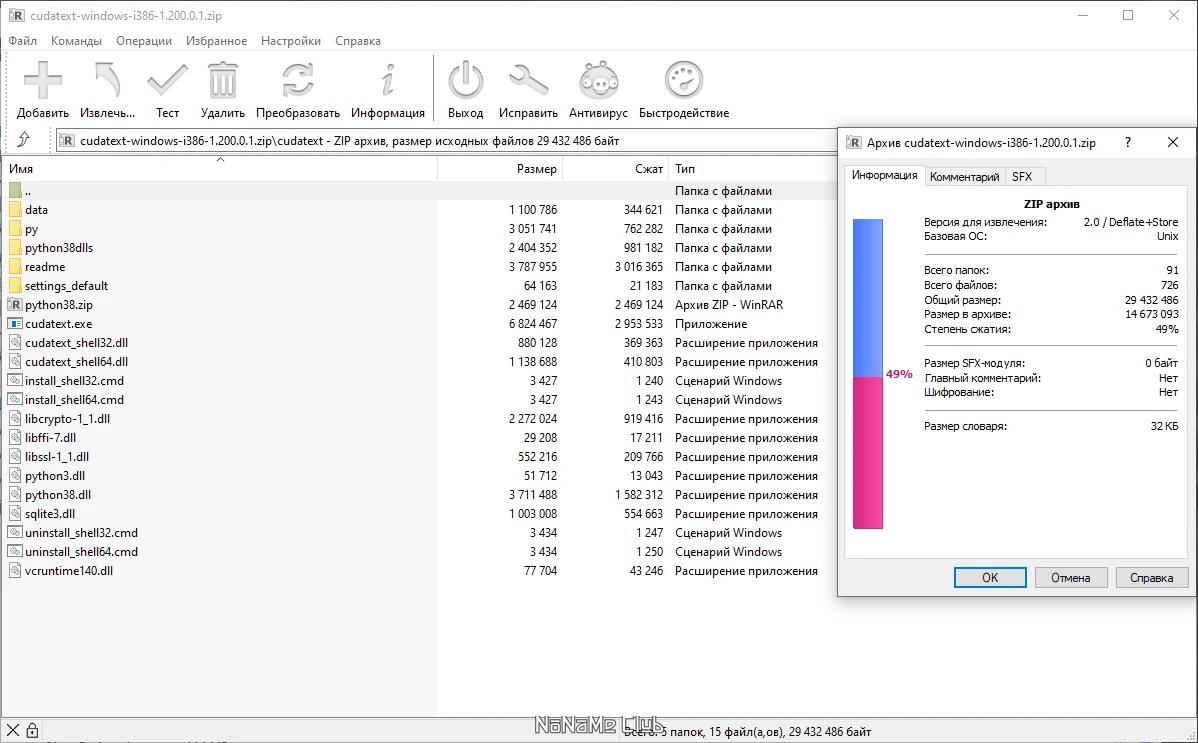Open the Избранное menu
The image size is (1198, 743).
(216, 41)
